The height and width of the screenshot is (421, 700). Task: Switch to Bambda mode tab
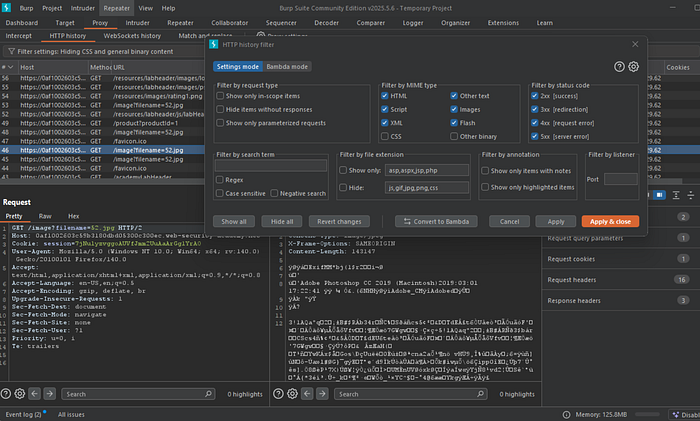(287, 66)
